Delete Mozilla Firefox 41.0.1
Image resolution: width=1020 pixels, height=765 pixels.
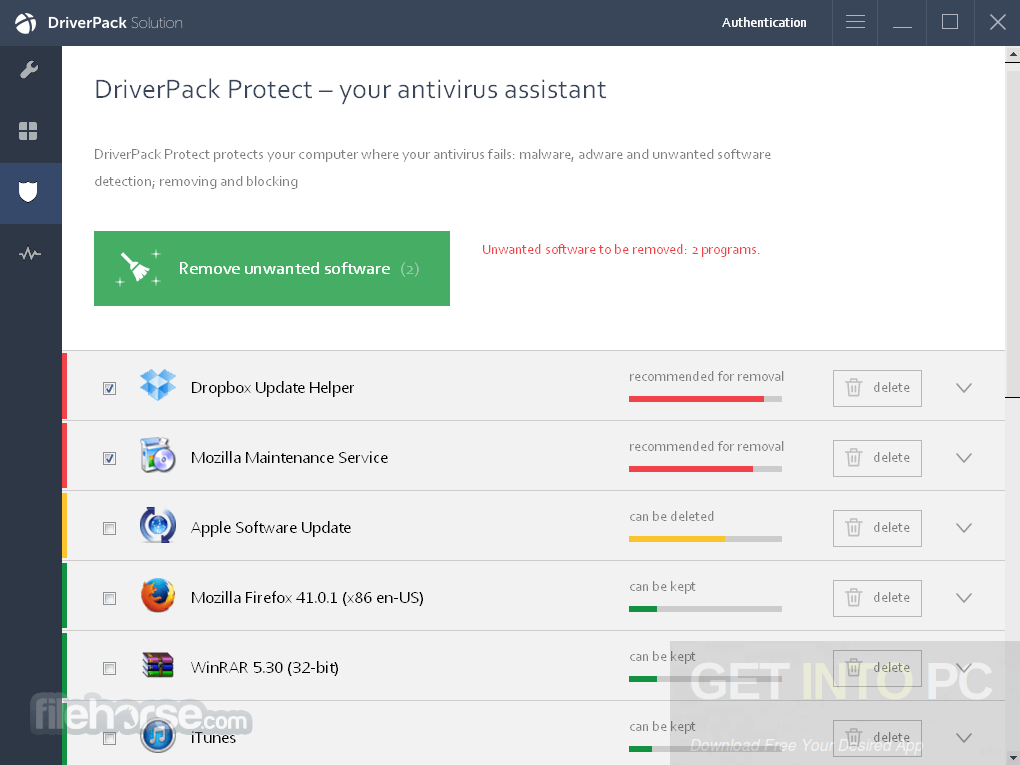point(877,598)
